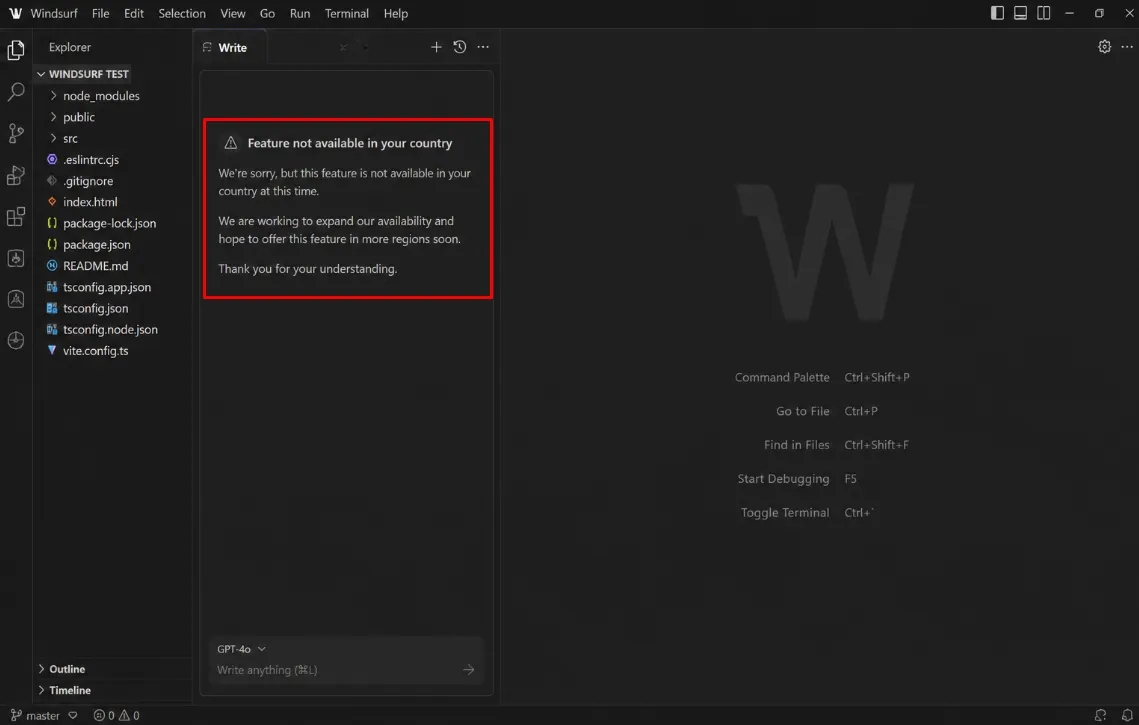
Task: Open the Terminal menu
Action: click(x=346, y=13)
